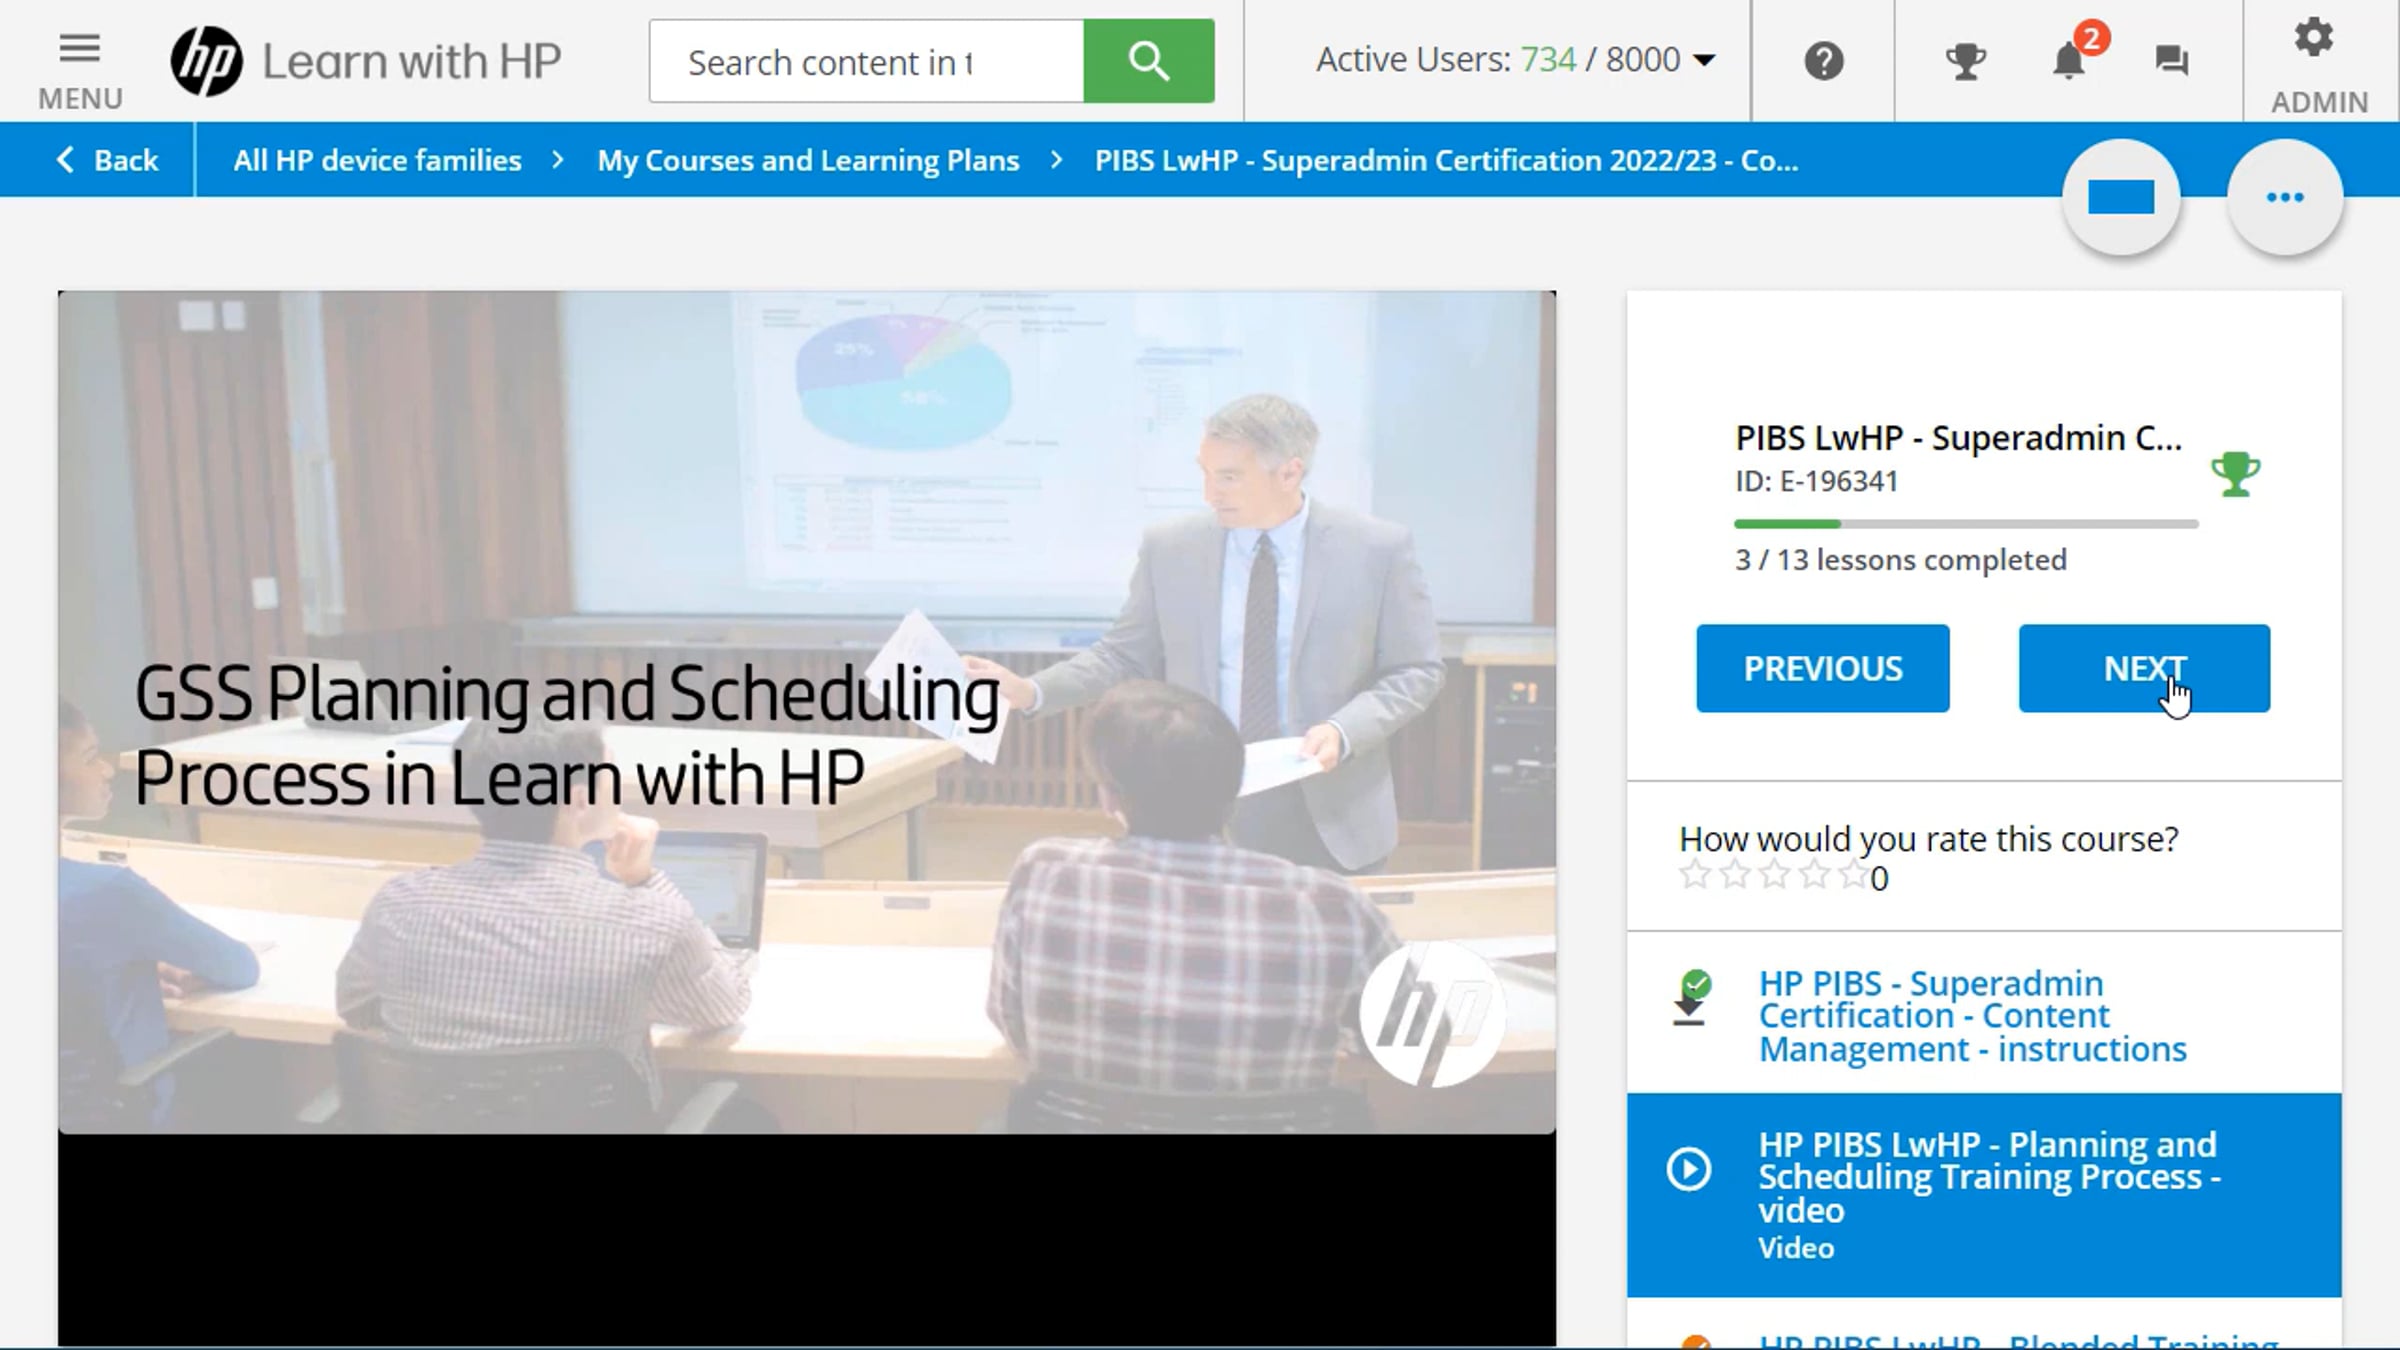
Task: Open the trophy achievements icon in header
Action: (1965, 61)
